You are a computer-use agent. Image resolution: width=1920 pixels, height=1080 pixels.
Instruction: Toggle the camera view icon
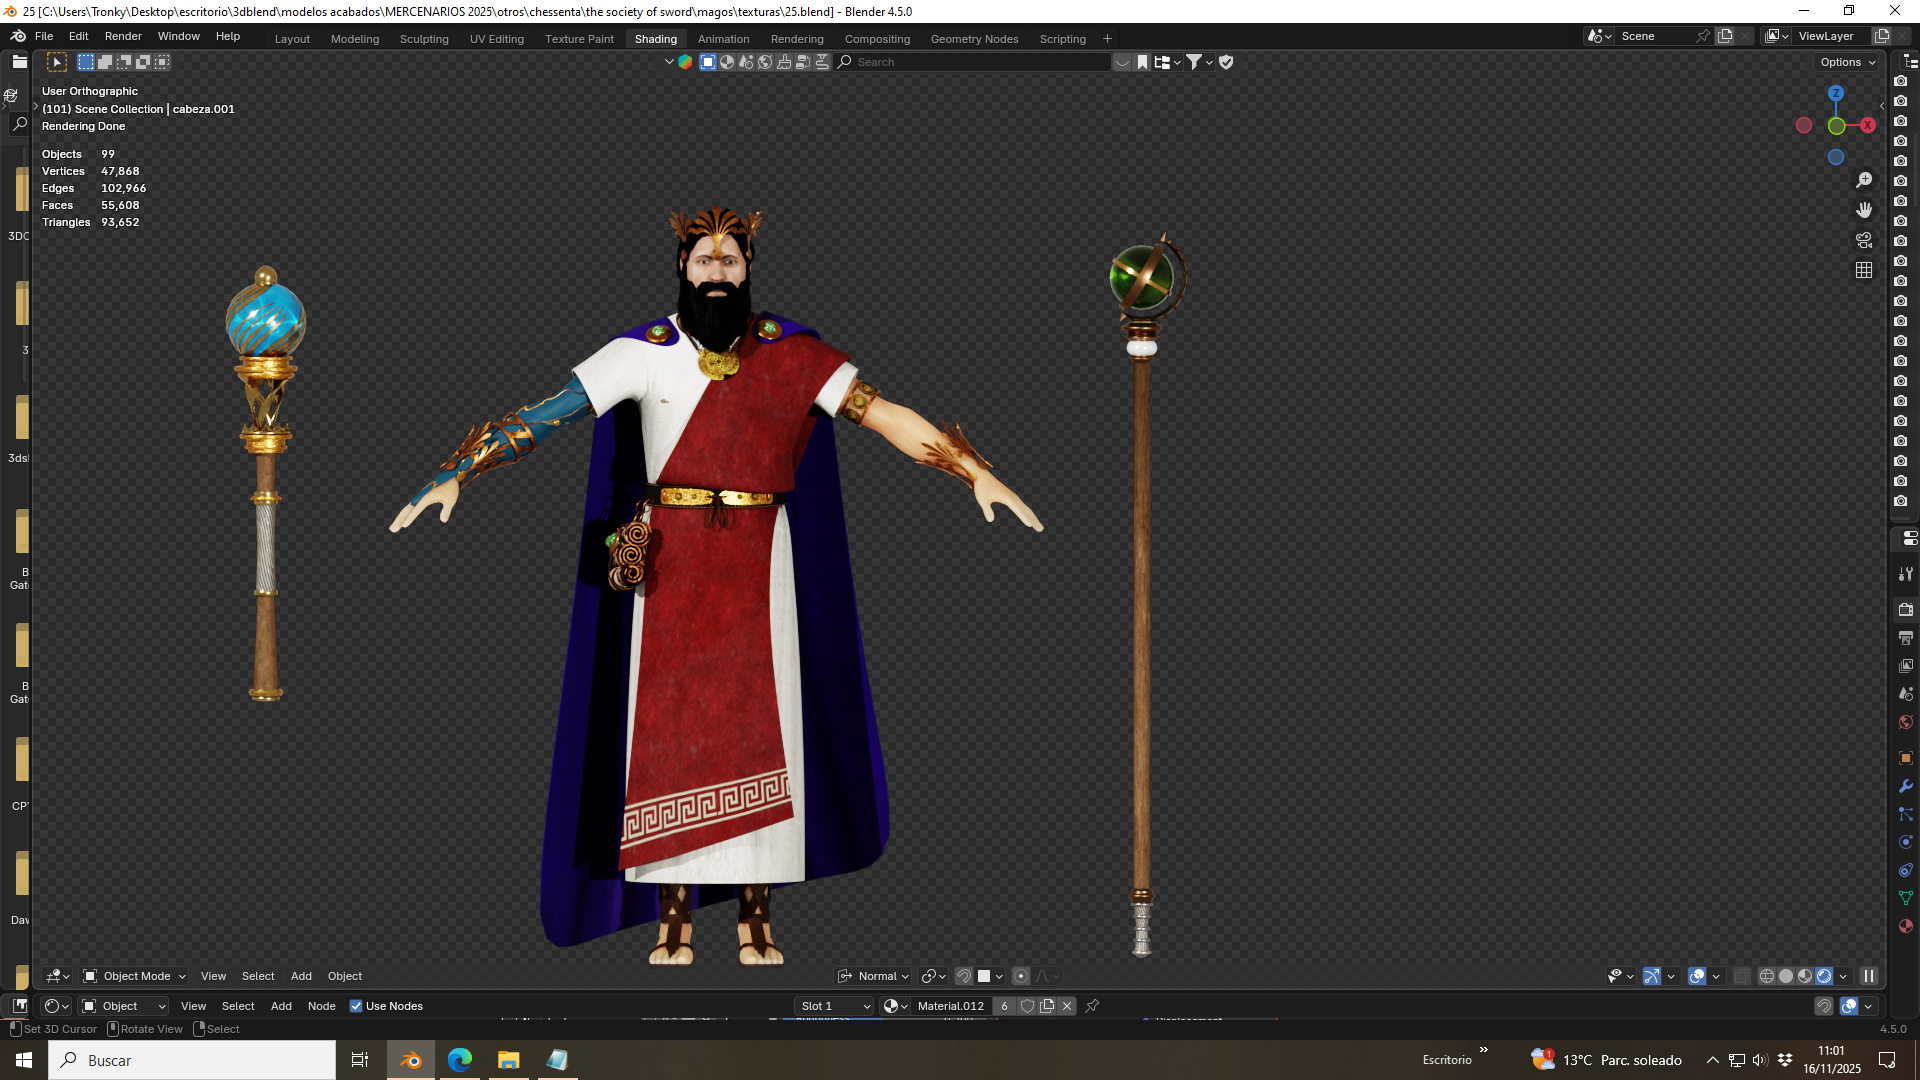(x=1864, y=240)
